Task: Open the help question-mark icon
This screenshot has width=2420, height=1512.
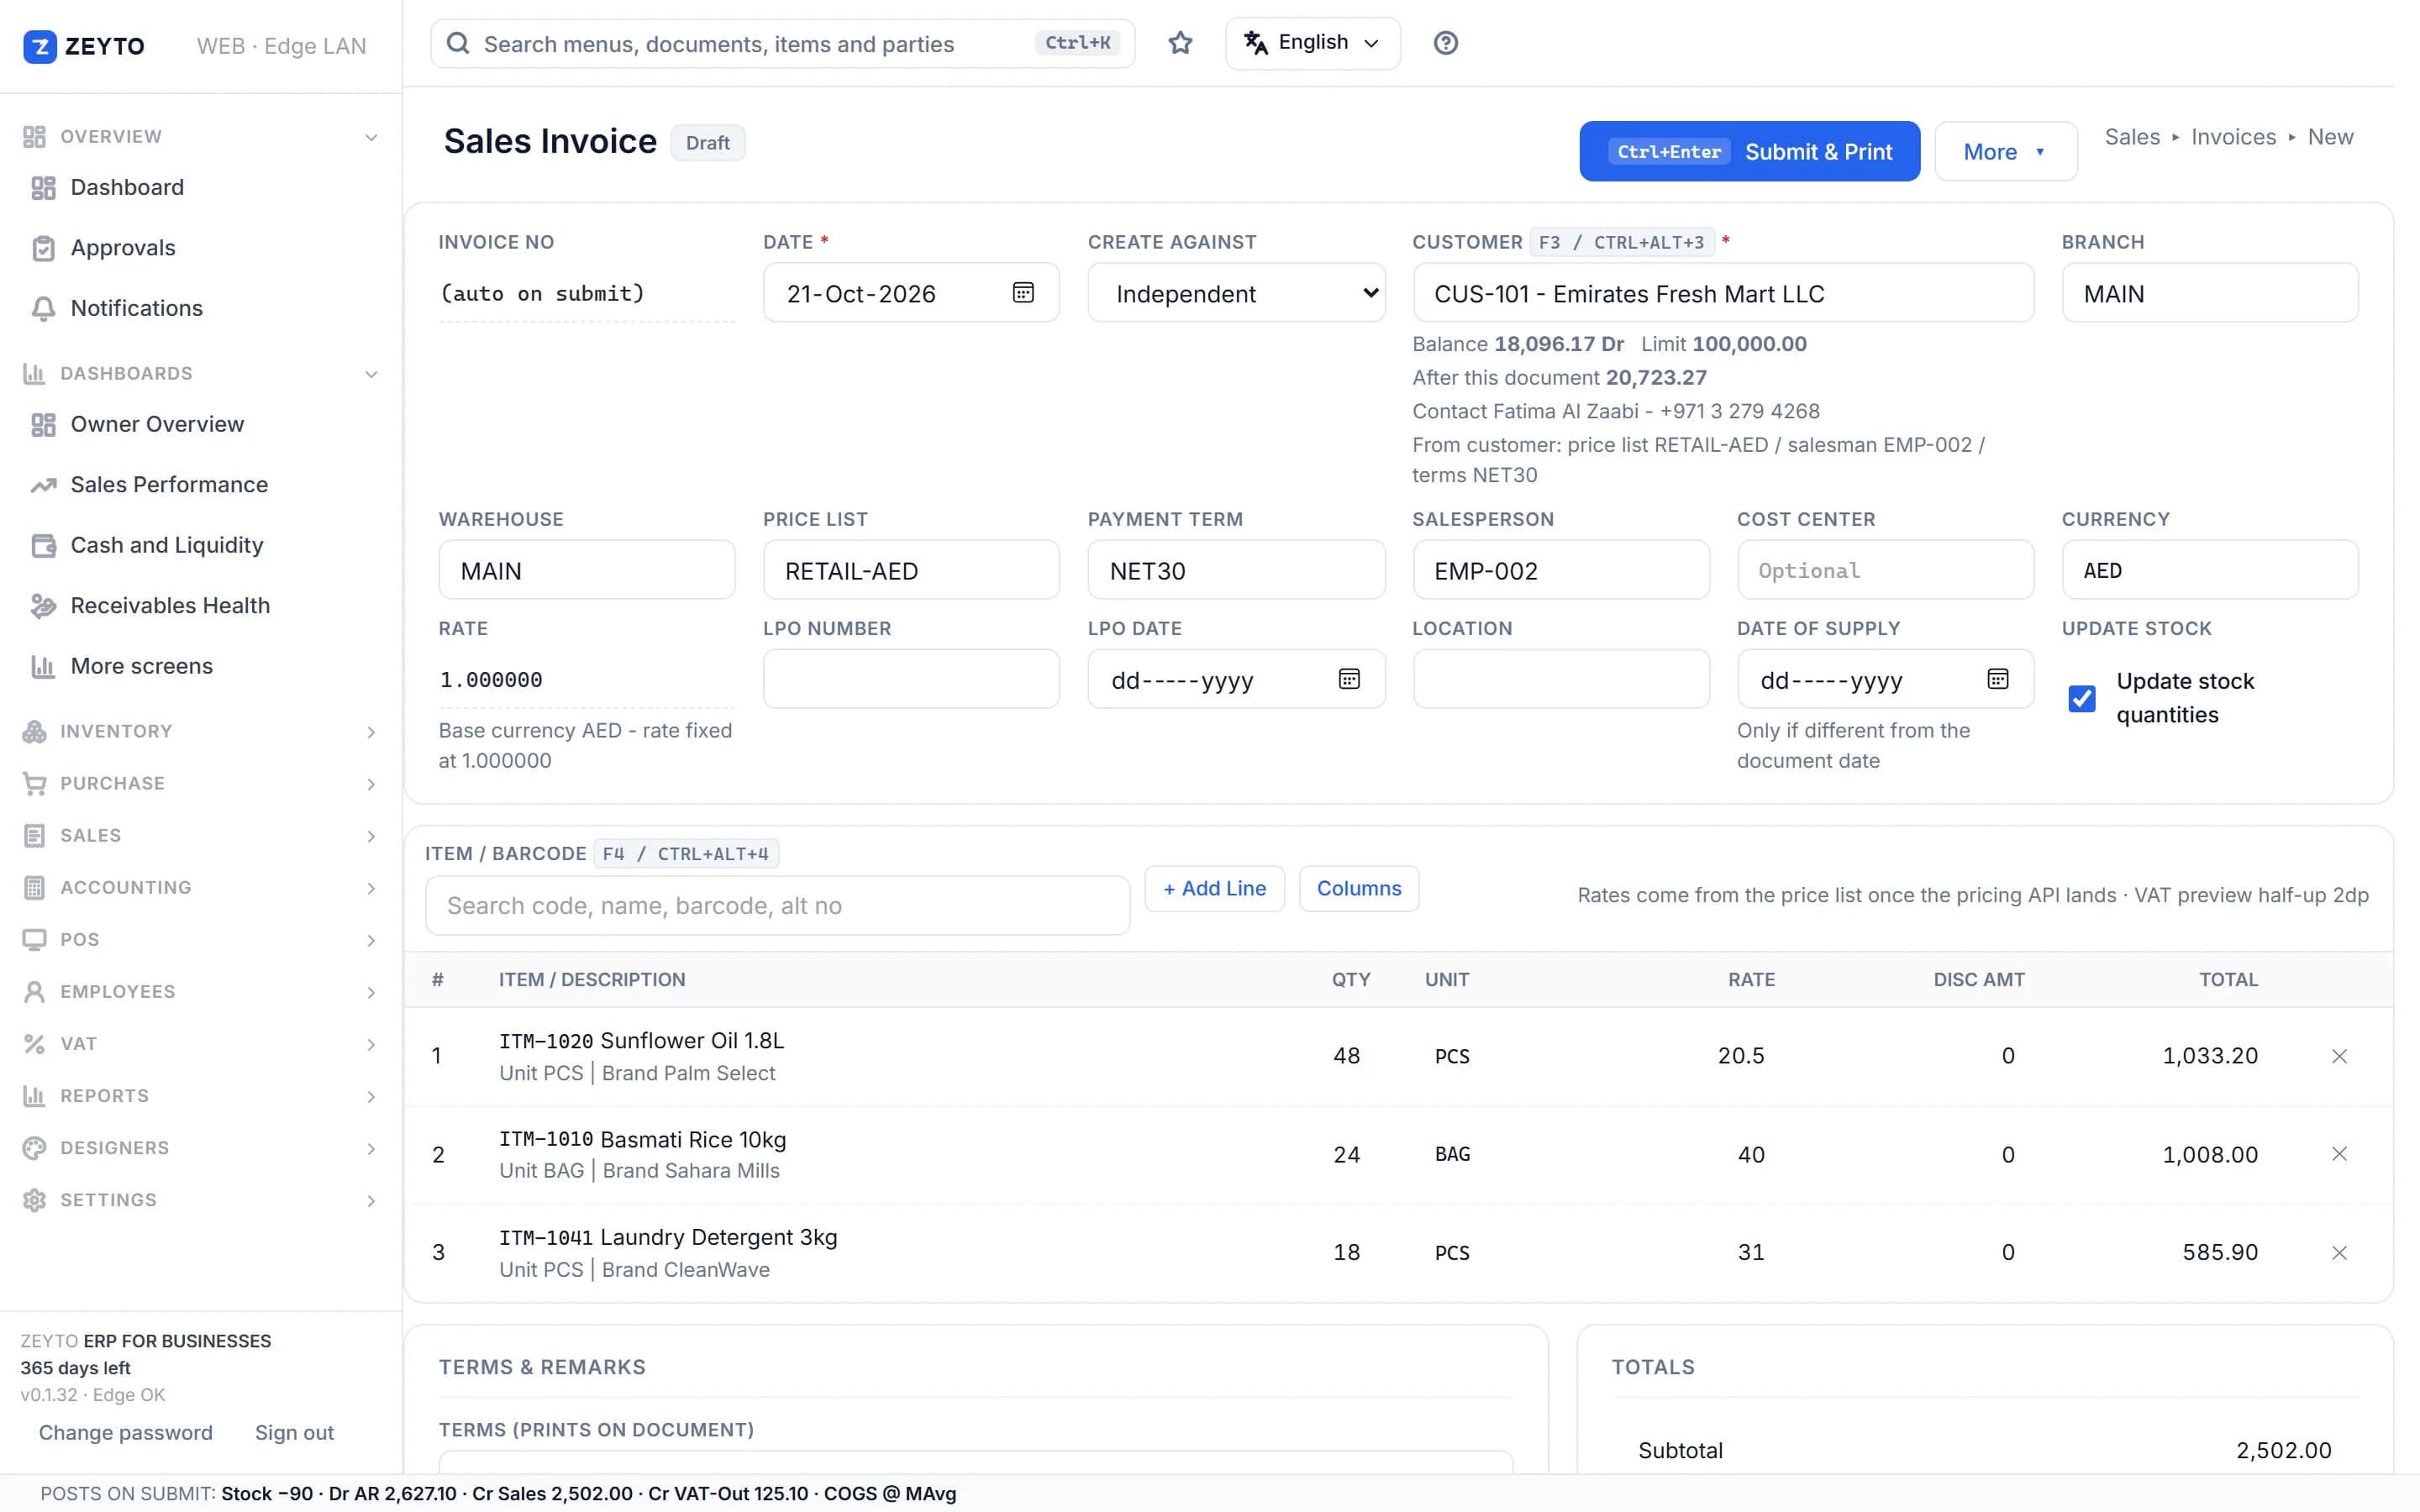Action: [1445, 43]
